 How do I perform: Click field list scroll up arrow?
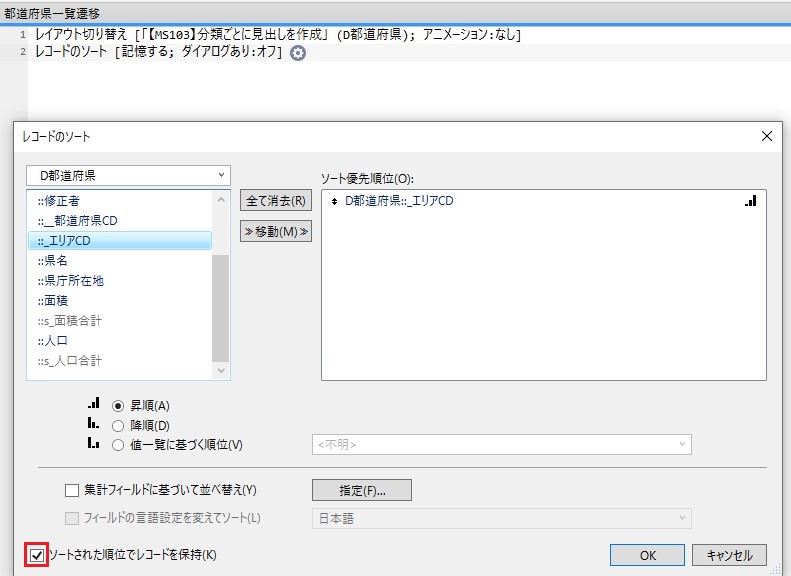[x=221, y=200]
